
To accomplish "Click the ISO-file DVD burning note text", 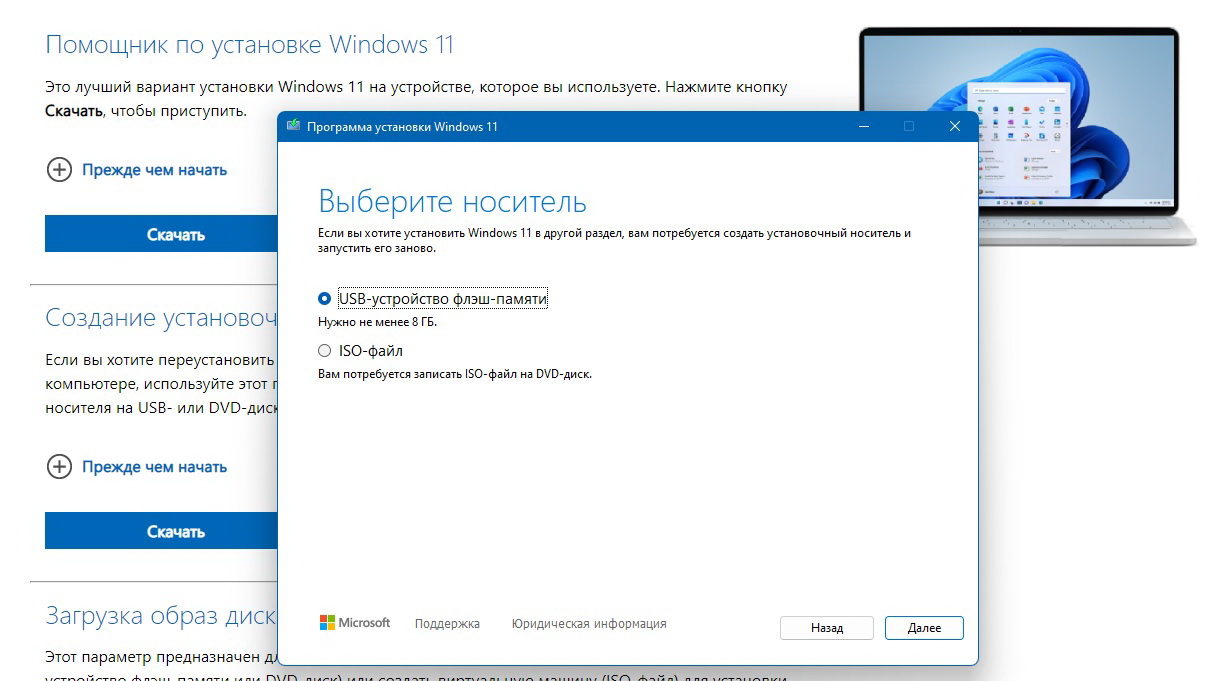I will click(x=455, y=374).
